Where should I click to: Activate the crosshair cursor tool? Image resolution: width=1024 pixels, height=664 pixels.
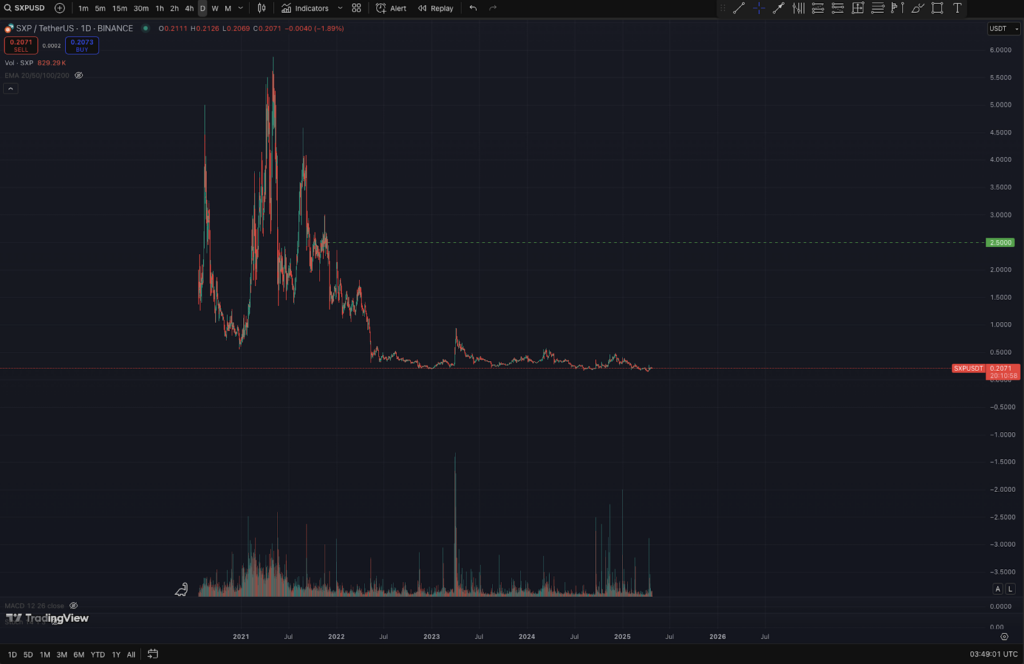pyautogui.click(x=759, y=8)
